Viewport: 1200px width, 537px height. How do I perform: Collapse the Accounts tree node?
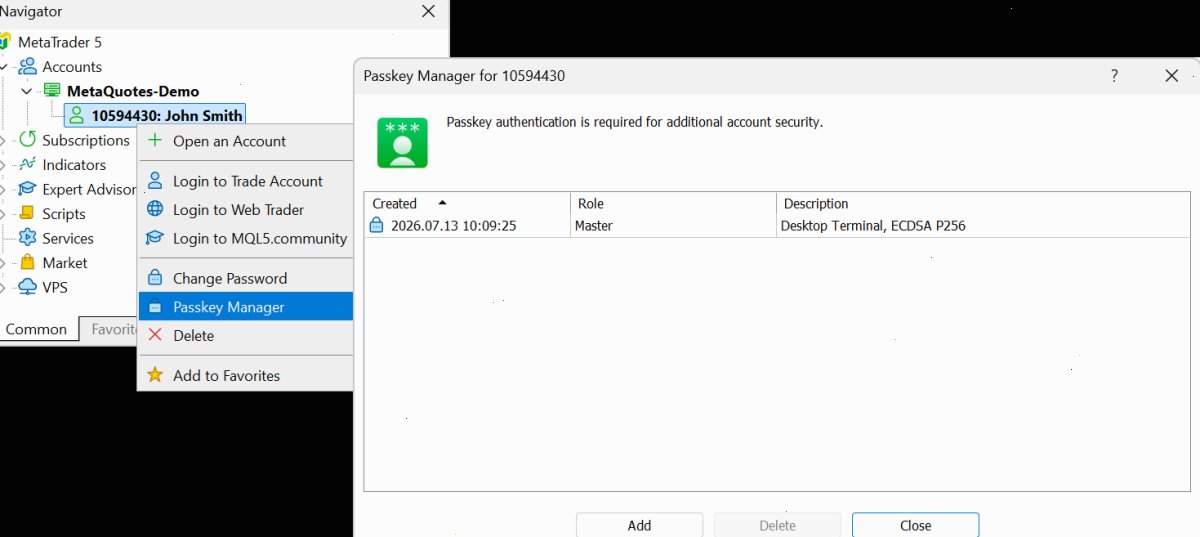tap(5, 67)
